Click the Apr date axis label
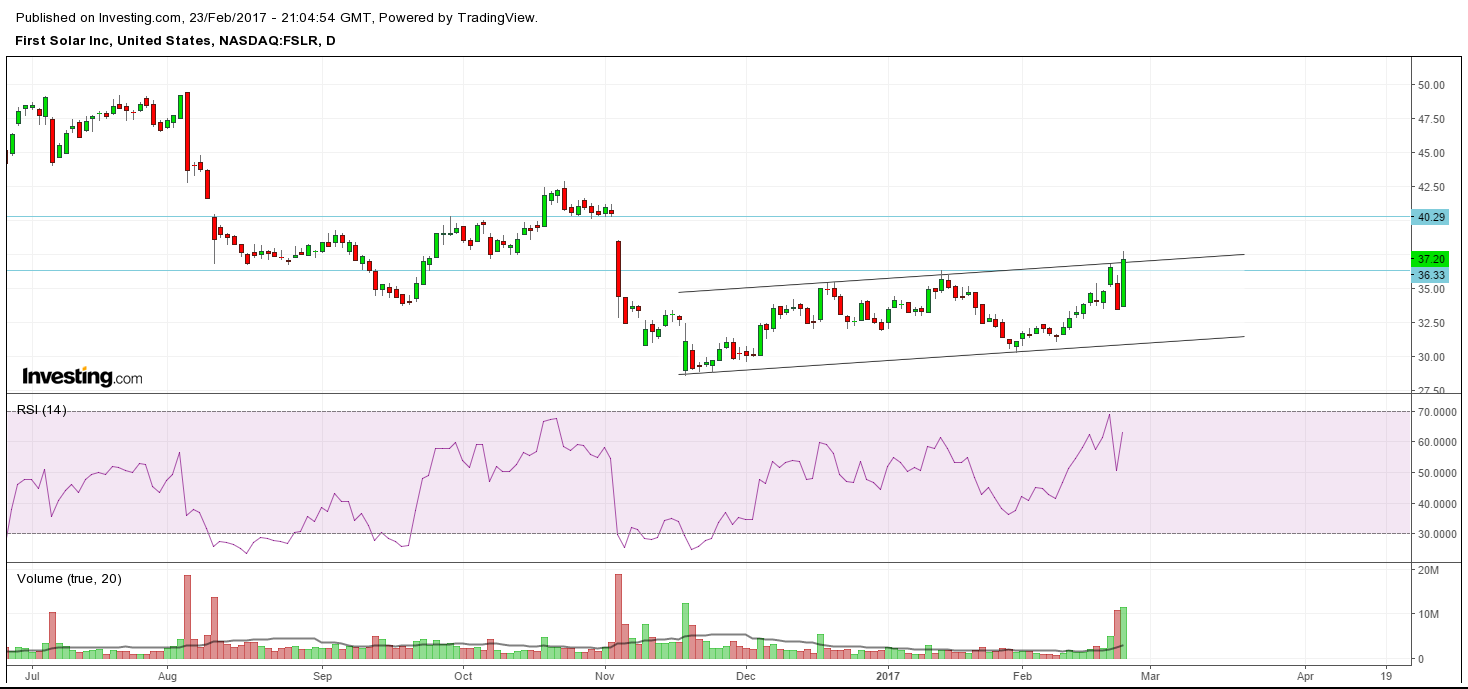The width and height of the screenshot is (1468, 689). point(1305,677)
